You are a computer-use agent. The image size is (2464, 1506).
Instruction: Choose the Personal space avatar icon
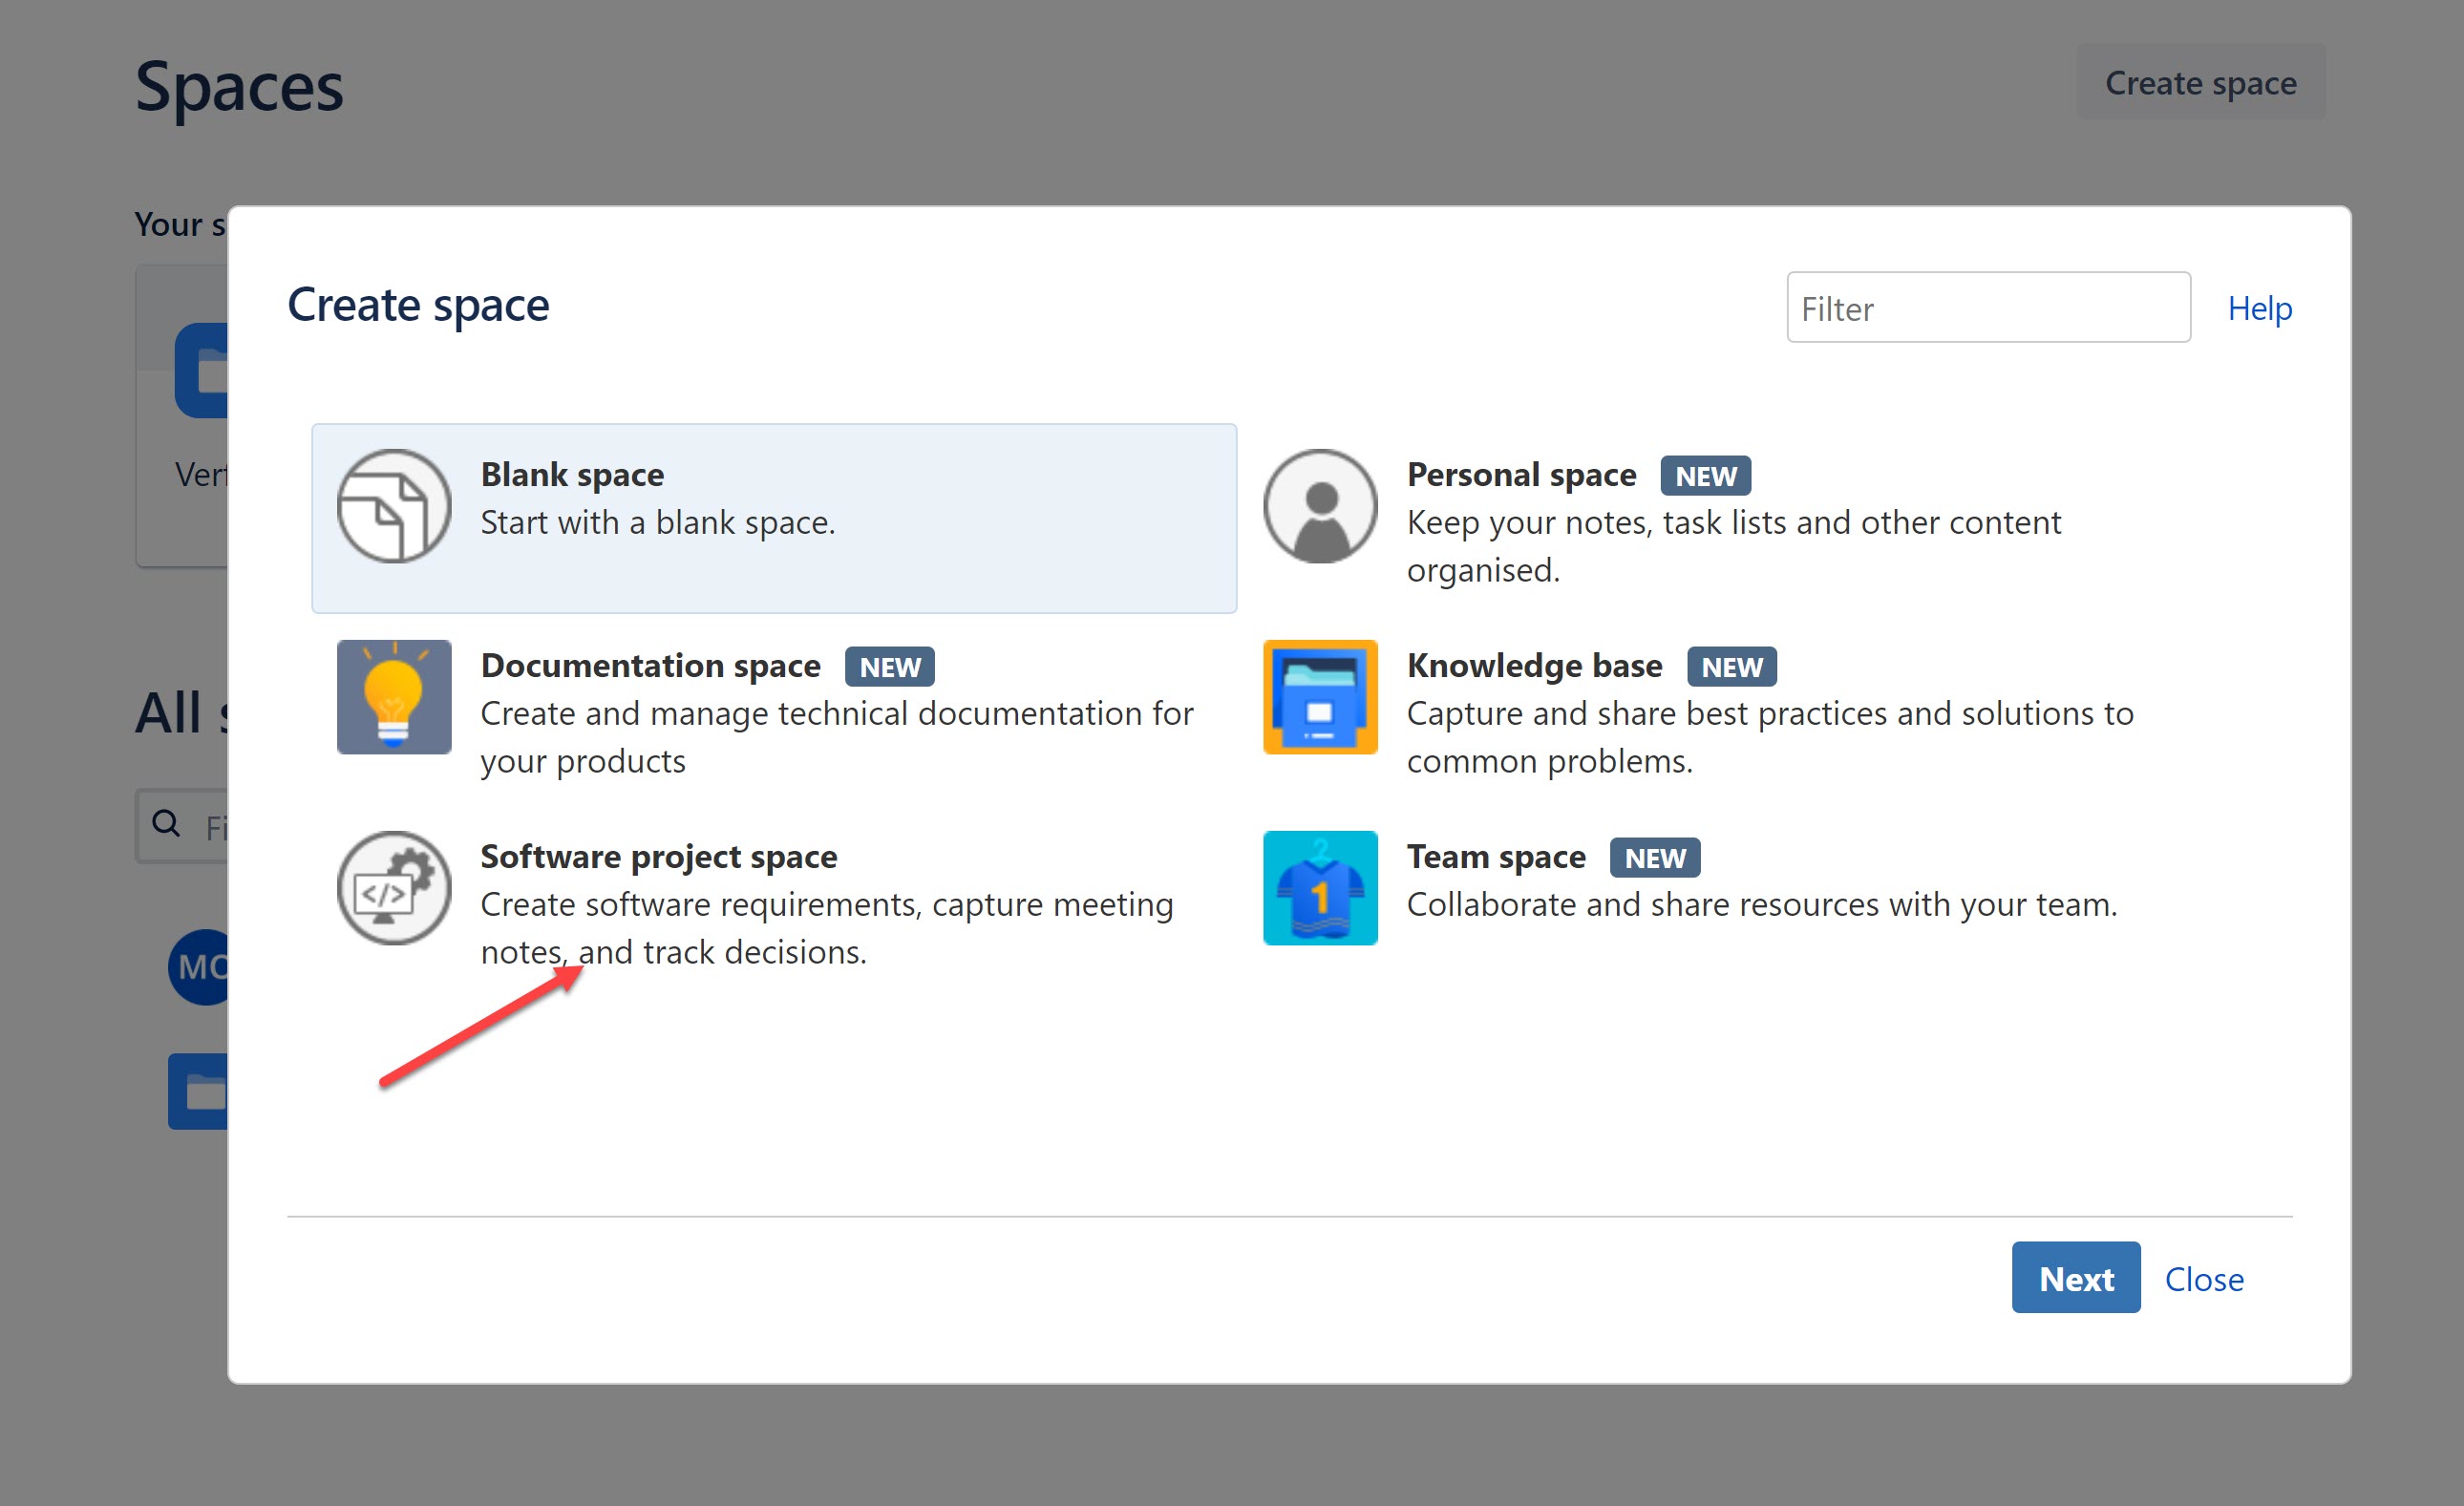point(1320,506)
